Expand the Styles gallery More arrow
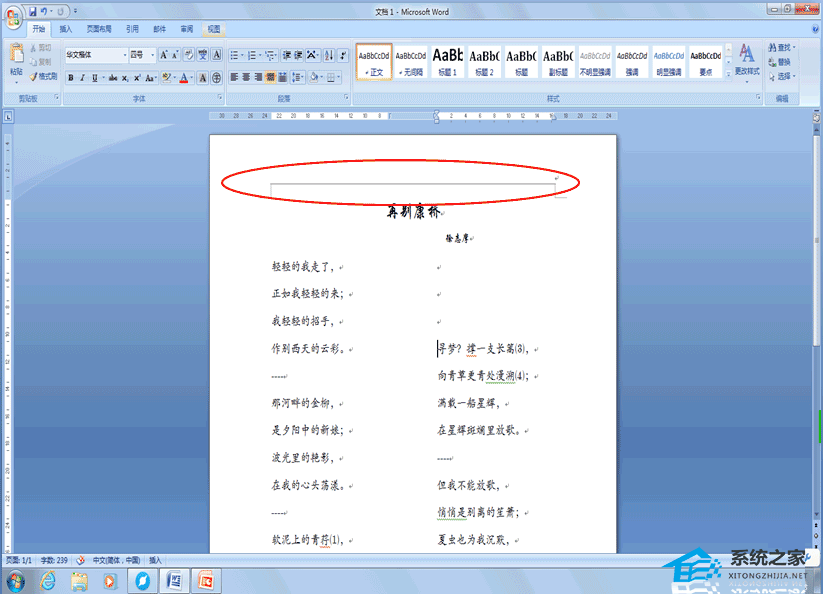 point(729,75)
